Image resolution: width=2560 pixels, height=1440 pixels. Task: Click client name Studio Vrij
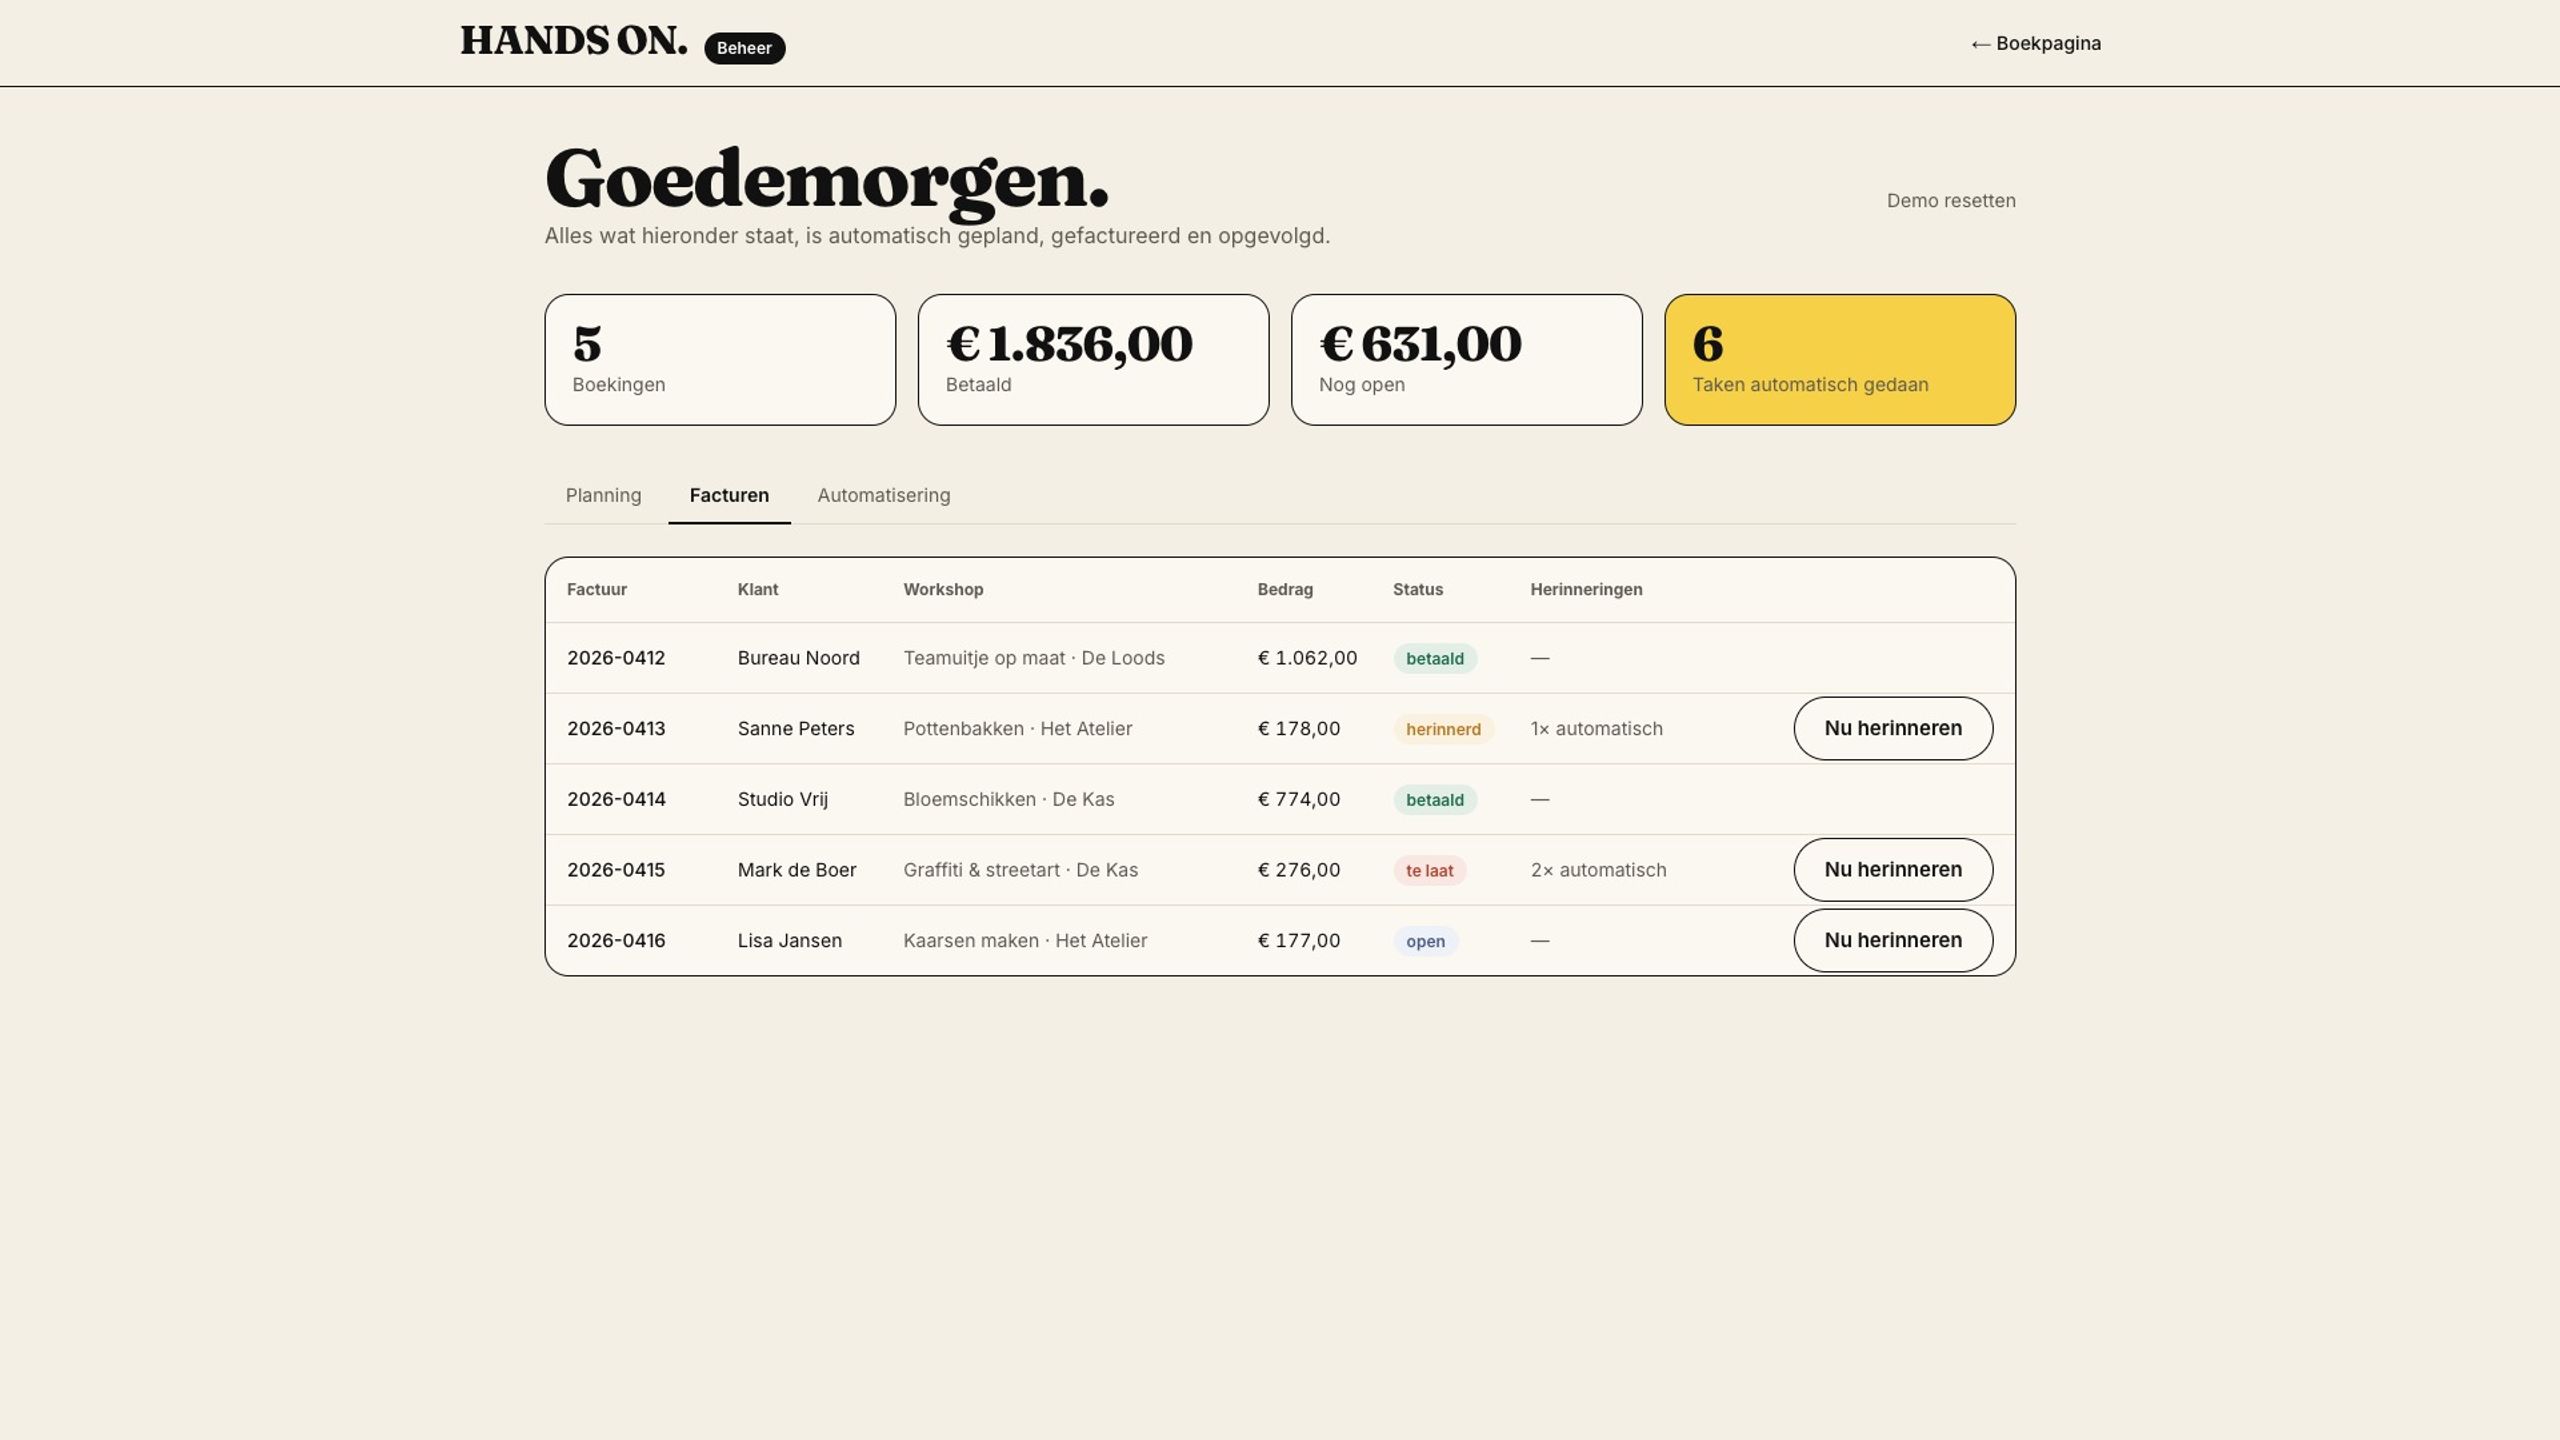[783, 799]
